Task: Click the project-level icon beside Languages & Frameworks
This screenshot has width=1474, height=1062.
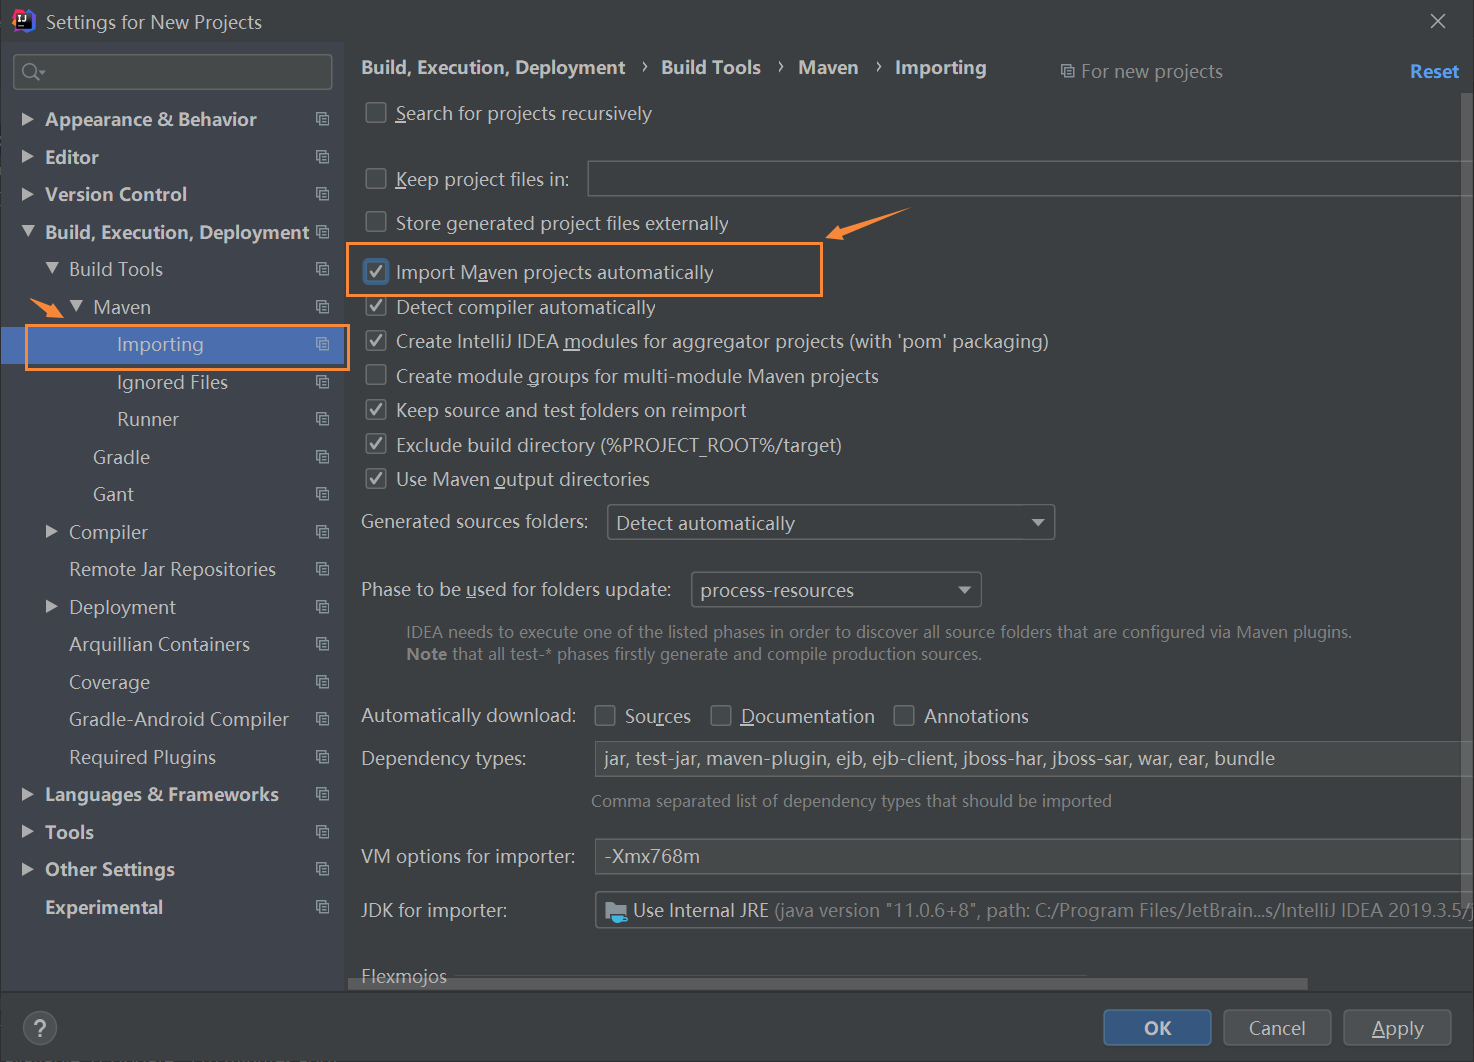Action: pyautogui.click(x=322, y=794)
